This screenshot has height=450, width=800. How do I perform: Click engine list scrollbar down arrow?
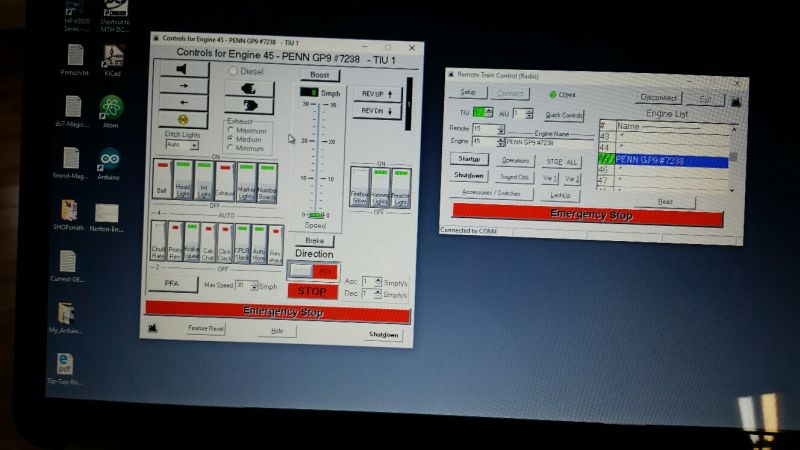[732, 190]
